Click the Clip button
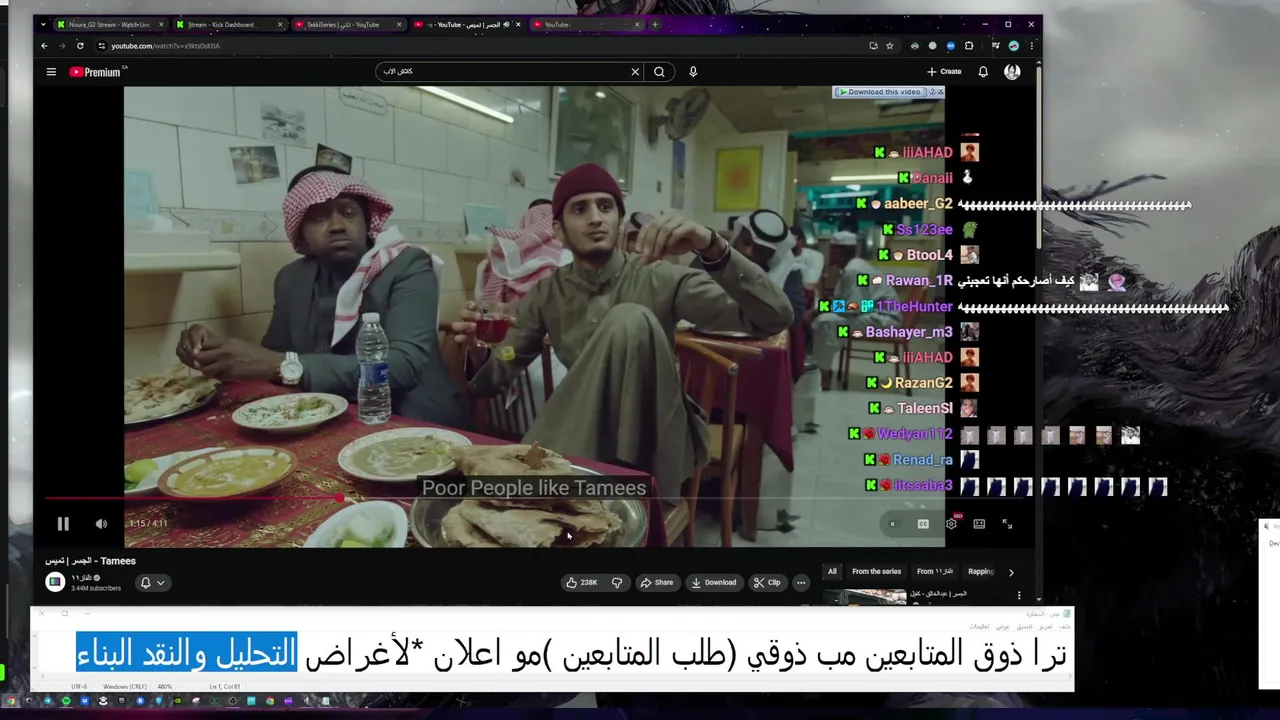 tap(767, 582)
